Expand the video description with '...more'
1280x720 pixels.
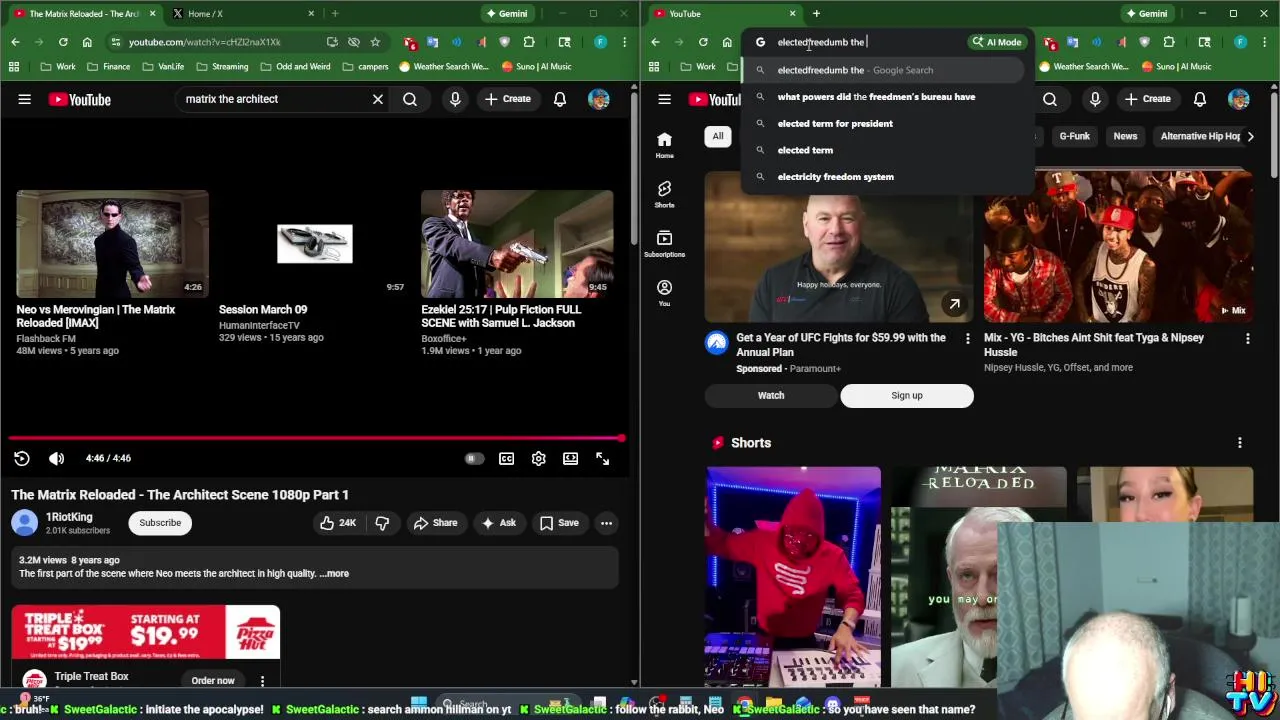click(x=334, y=574)
